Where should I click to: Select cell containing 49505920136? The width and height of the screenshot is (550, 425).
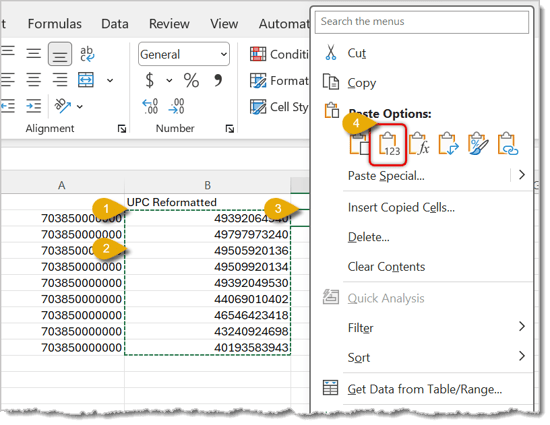pyautogui.click(x=208, y=250)
